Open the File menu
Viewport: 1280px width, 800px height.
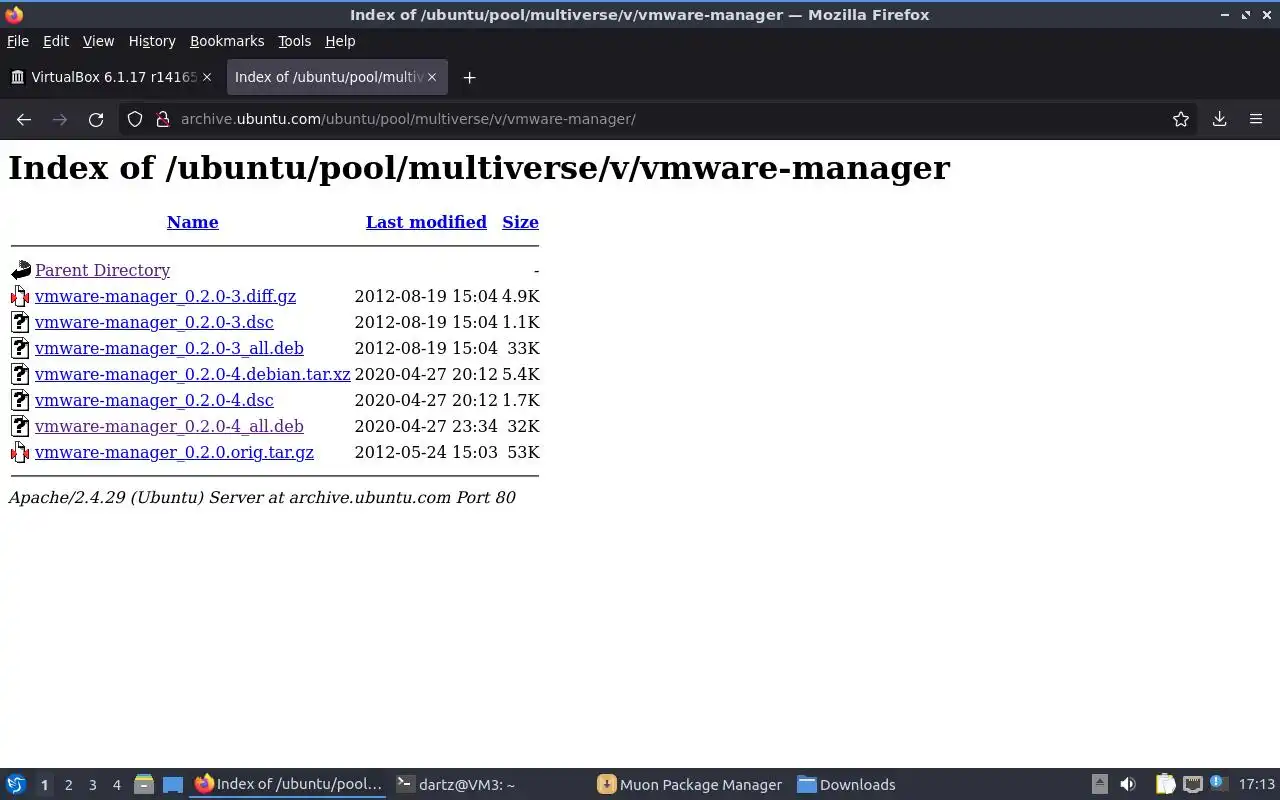18,41
